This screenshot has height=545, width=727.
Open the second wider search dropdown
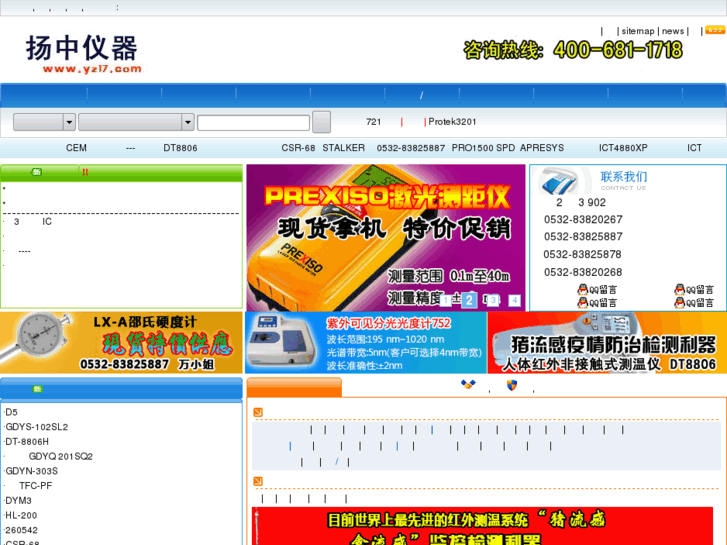coord(136,122)
